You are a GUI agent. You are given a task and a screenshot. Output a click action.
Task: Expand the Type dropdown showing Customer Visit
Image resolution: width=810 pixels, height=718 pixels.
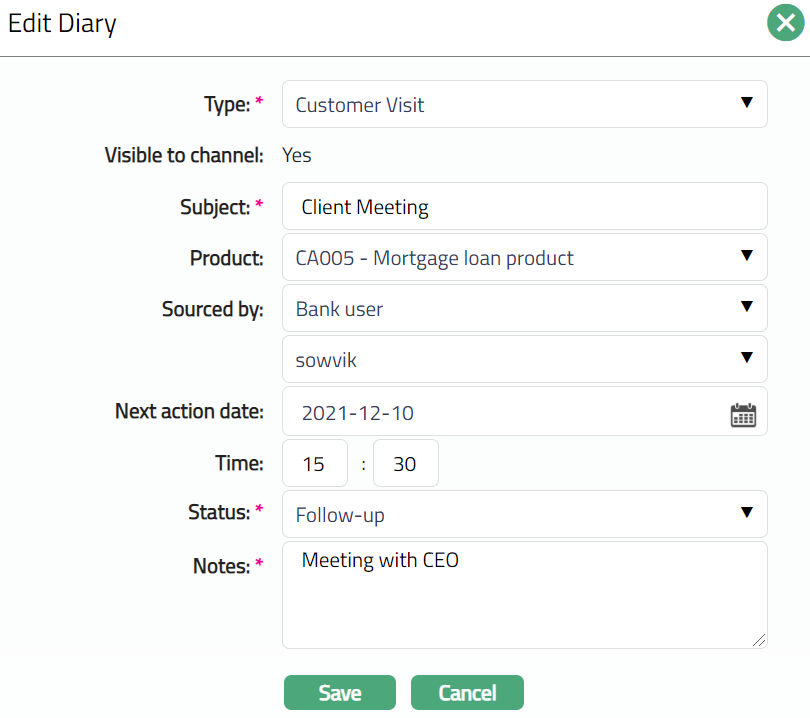coord(524,104)
